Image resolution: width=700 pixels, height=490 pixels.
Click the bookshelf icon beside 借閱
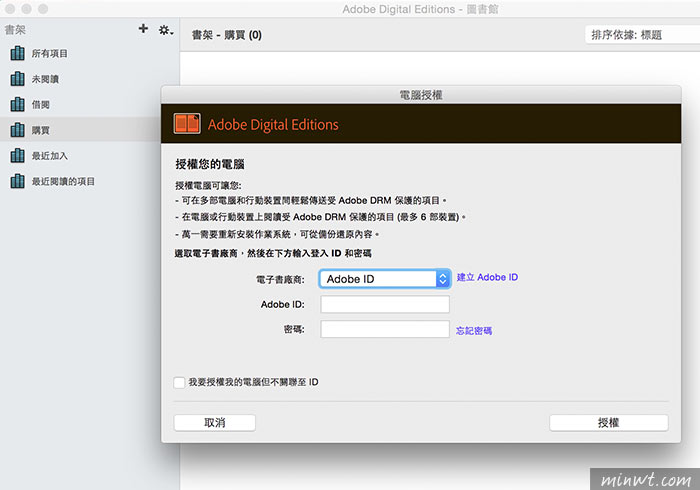(x=17, y=104)
